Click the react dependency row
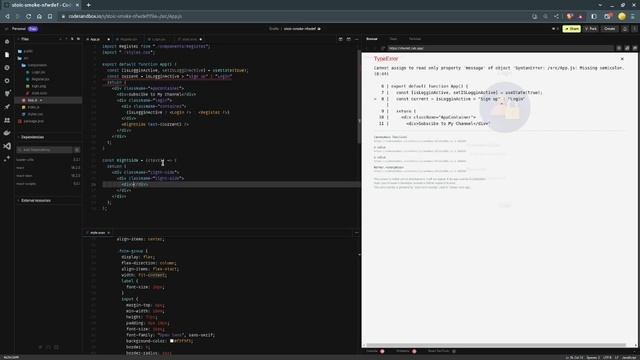640x360 pixels. coord(48,168)
